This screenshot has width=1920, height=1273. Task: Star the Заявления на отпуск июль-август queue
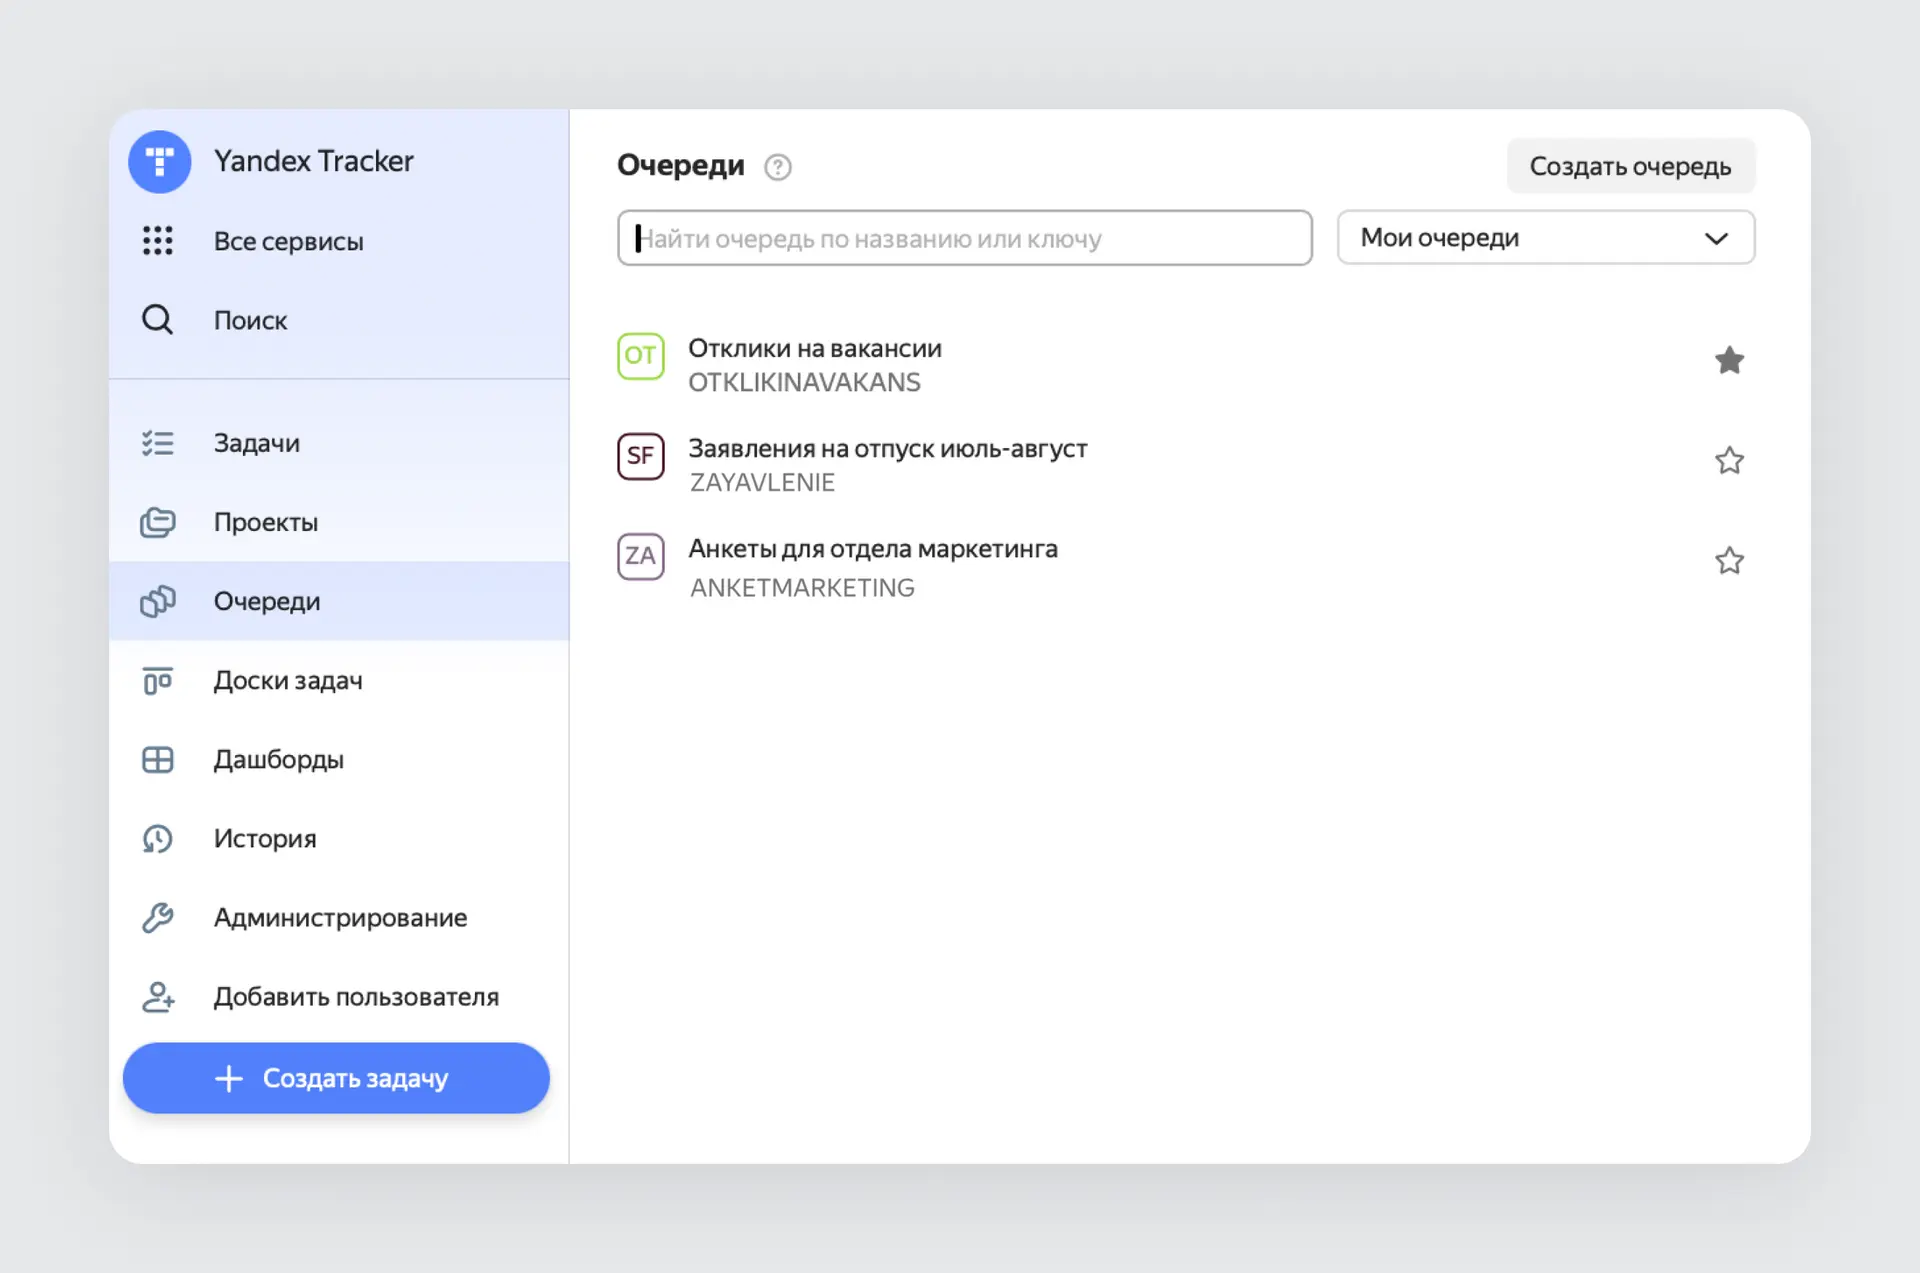coord(1729,461)
